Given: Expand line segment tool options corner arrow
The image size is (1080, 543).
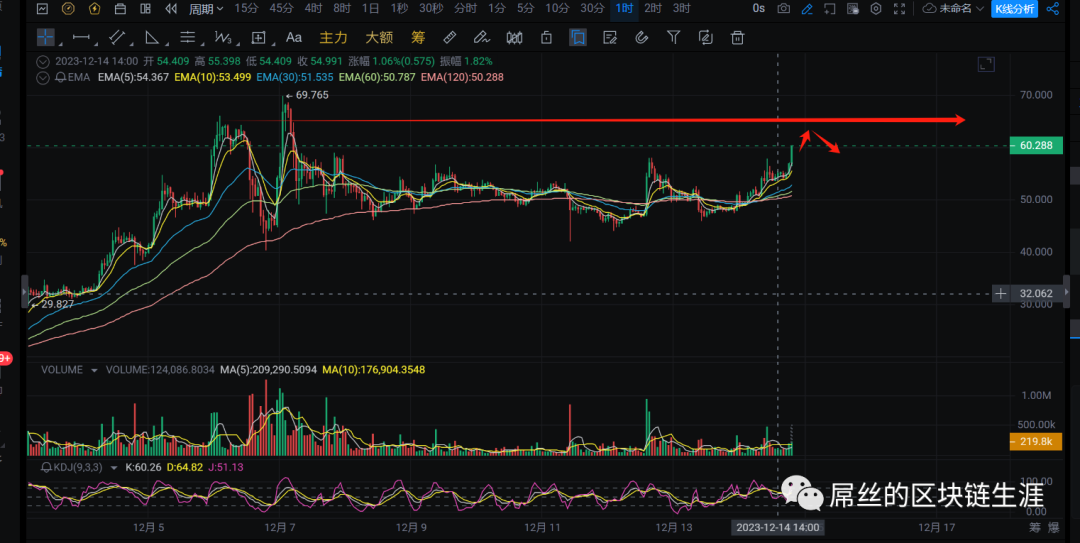Looking at the screenshot, I should 96,43.
